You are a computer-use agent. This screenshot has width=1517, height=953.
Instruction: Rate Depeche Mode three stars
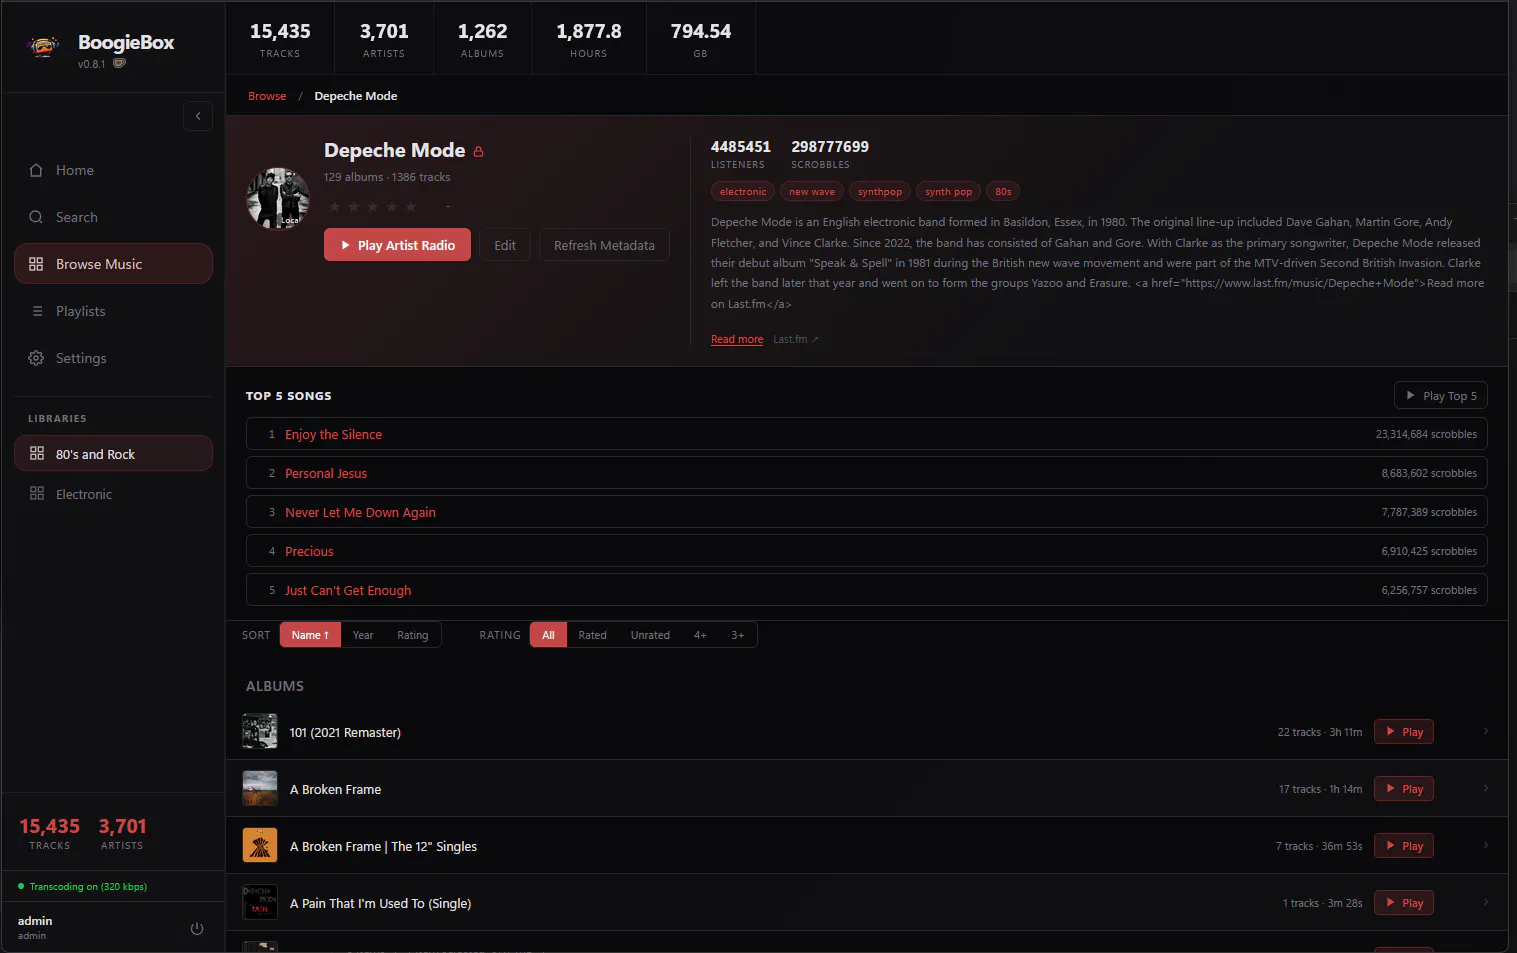(x=373, y=207)
